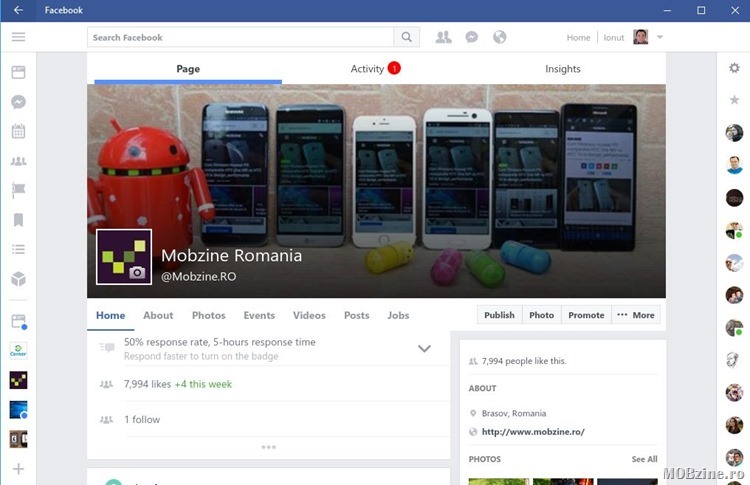750x485 pixels.
Task: Open Windows-themed shortcut in sidebar
Action: click(x=18, y=410)
